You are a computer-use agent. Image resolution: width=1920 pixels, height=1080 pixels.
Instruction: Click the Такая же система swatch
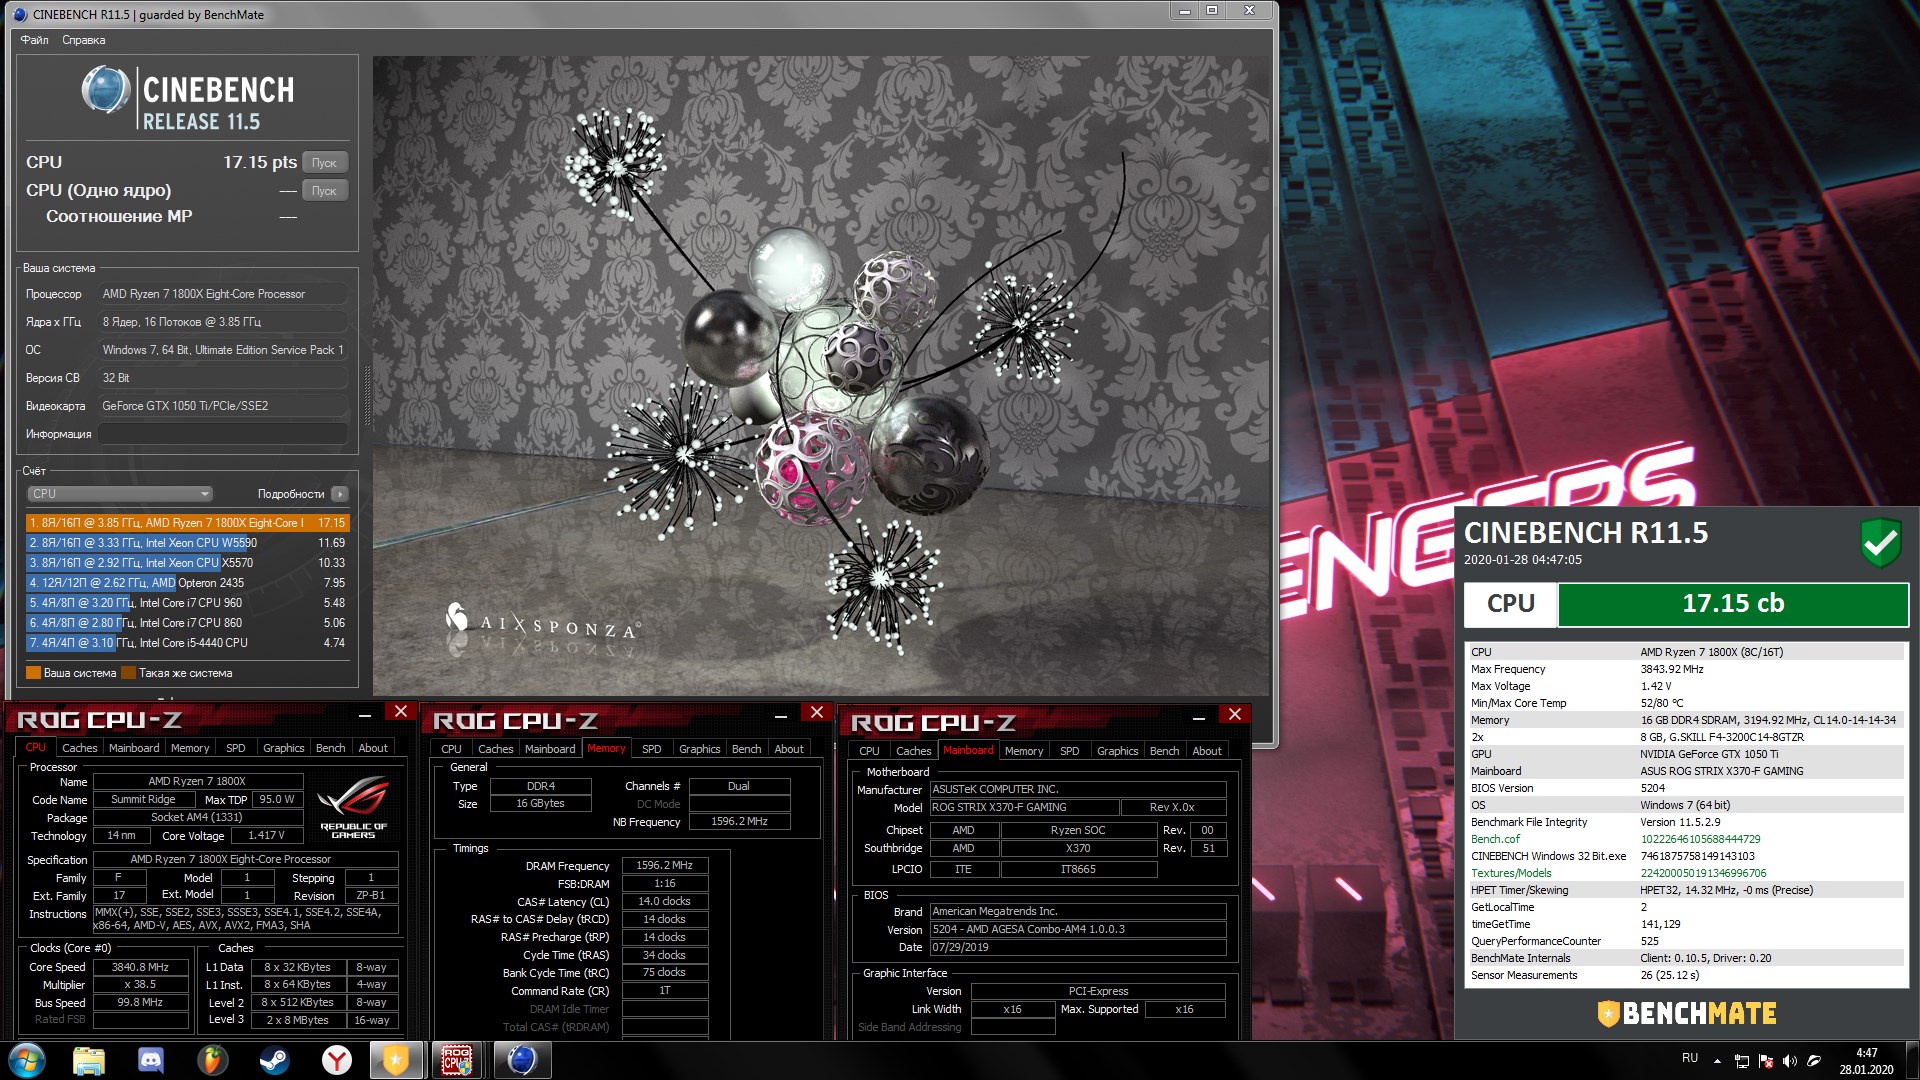pyautogui.click(x=128, y=673)
